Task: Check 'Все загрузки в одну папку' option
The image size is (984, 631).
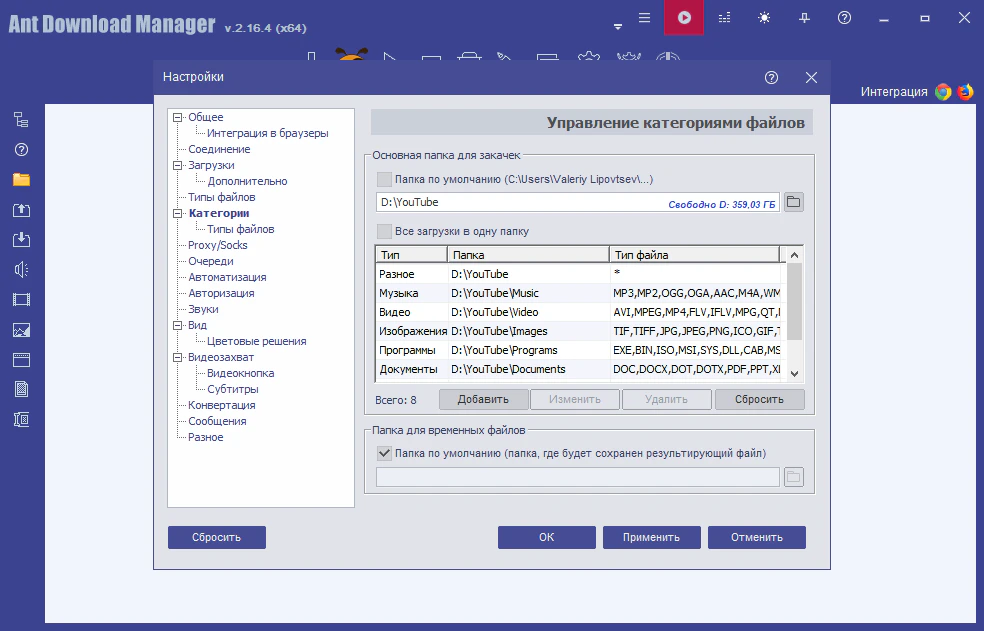Action: point(384,231)
